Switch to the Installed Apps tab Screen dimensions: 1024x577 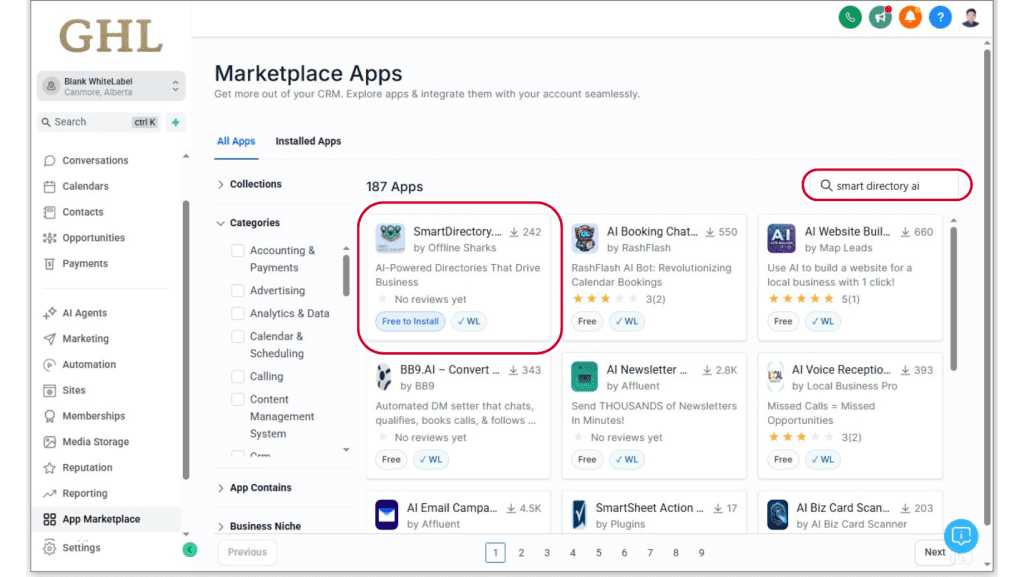pyautogui.click(x=308, y=141)
